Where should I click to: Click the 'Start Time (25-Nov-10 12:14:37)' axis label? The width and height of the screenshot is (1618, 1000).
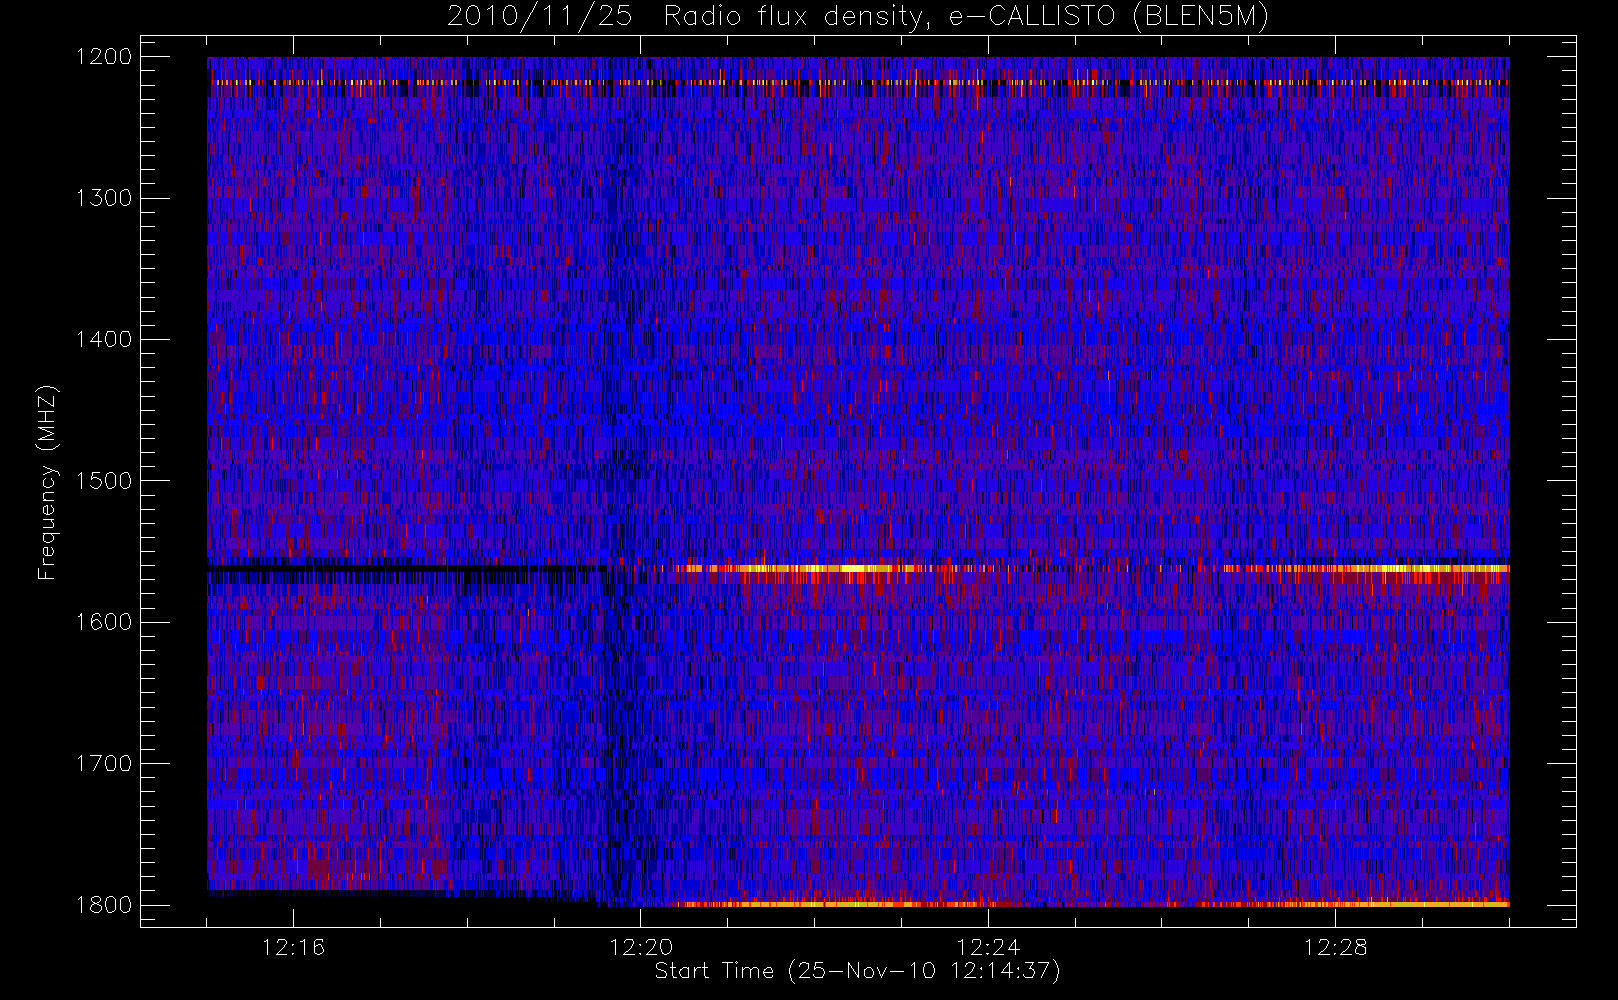[x=857, y=971]
